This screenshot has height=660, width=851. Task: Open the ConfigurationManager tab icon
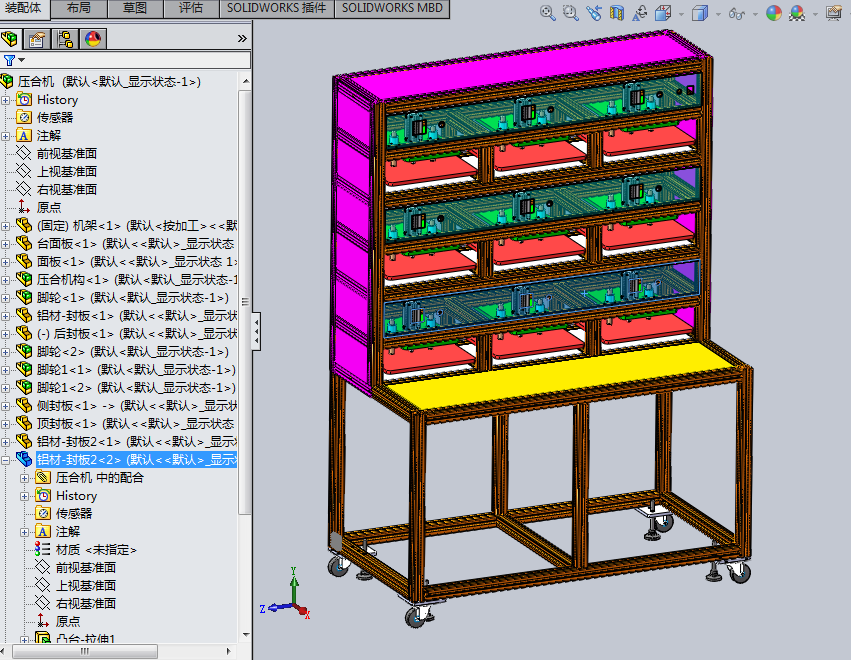click(x=65, y=39)
